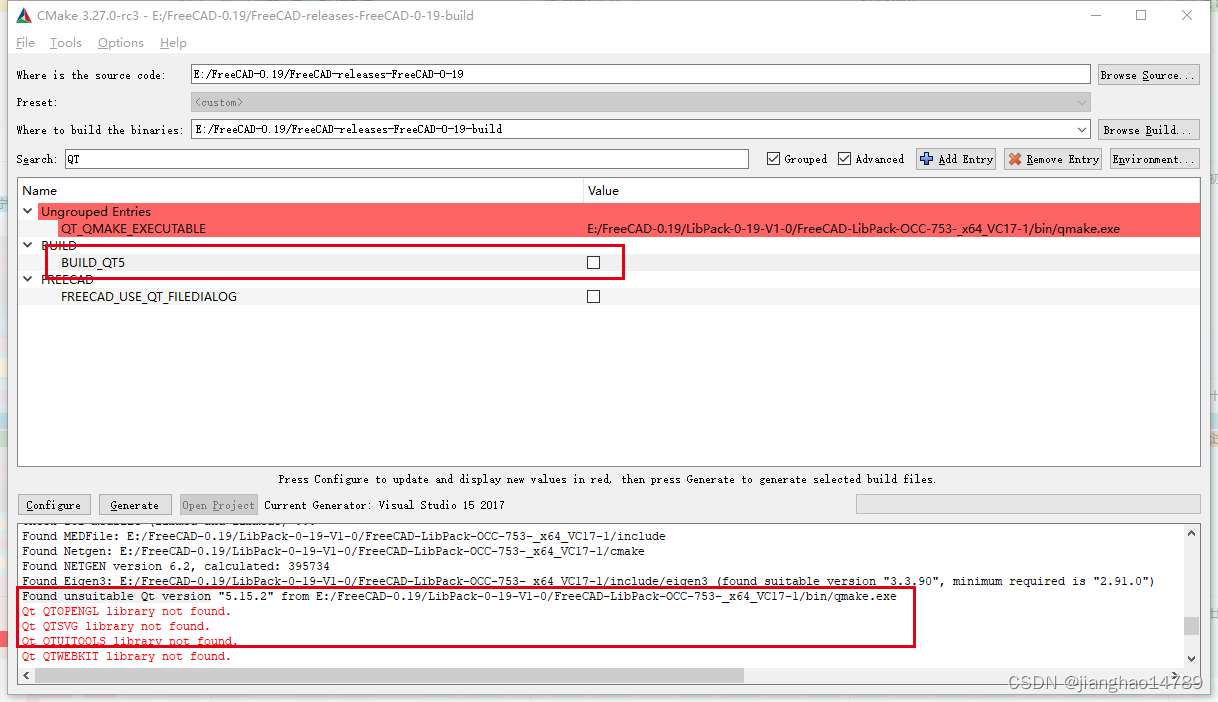The image size is (1218, 702).
Task: Open the File menu
Action: tap(25, 43)
